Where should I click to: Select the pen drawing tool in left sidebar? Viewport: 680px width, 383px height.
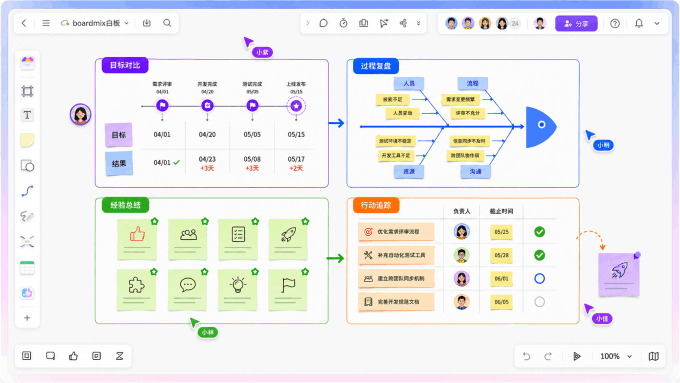point(27,216)
